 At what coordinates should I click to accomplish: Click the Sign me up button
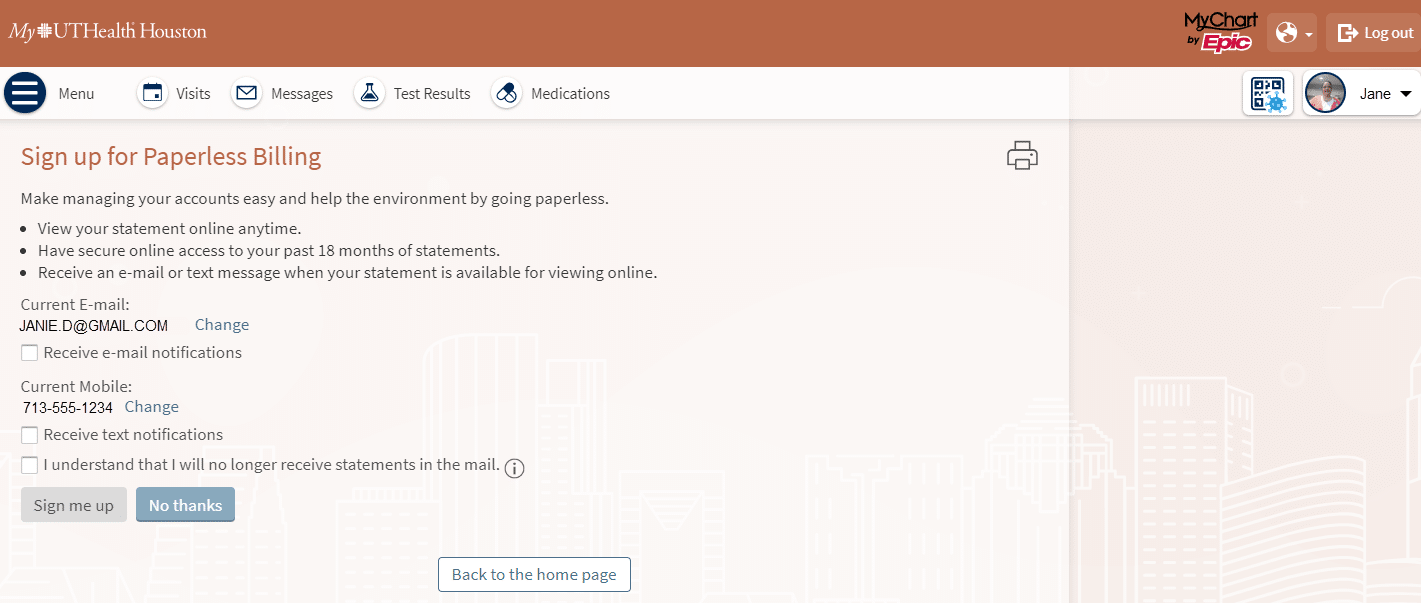coord(74,505)
